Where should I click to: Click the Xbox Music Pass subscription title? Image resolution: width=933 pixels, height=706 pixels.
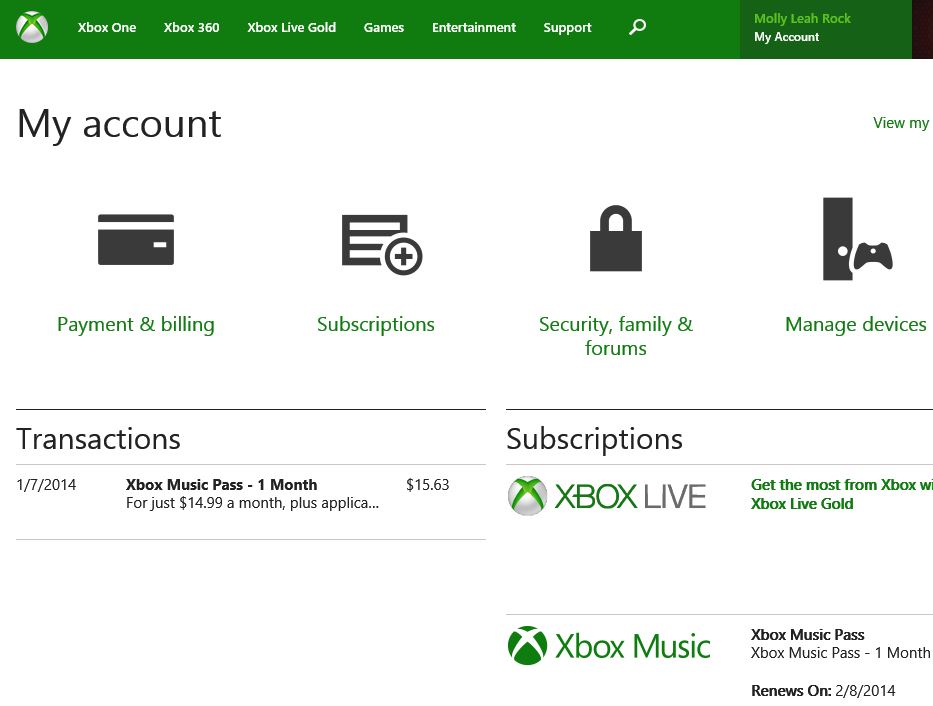tap(807, 635)
